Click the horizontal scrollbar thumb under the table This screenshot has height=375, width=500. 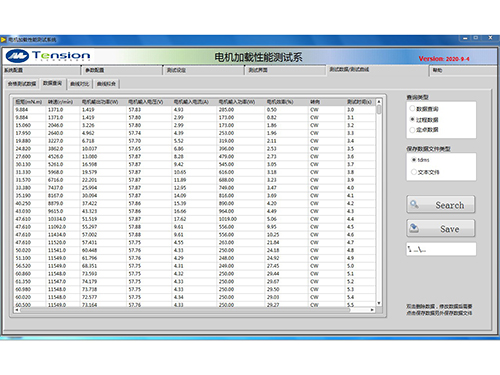tap(185, 310)
